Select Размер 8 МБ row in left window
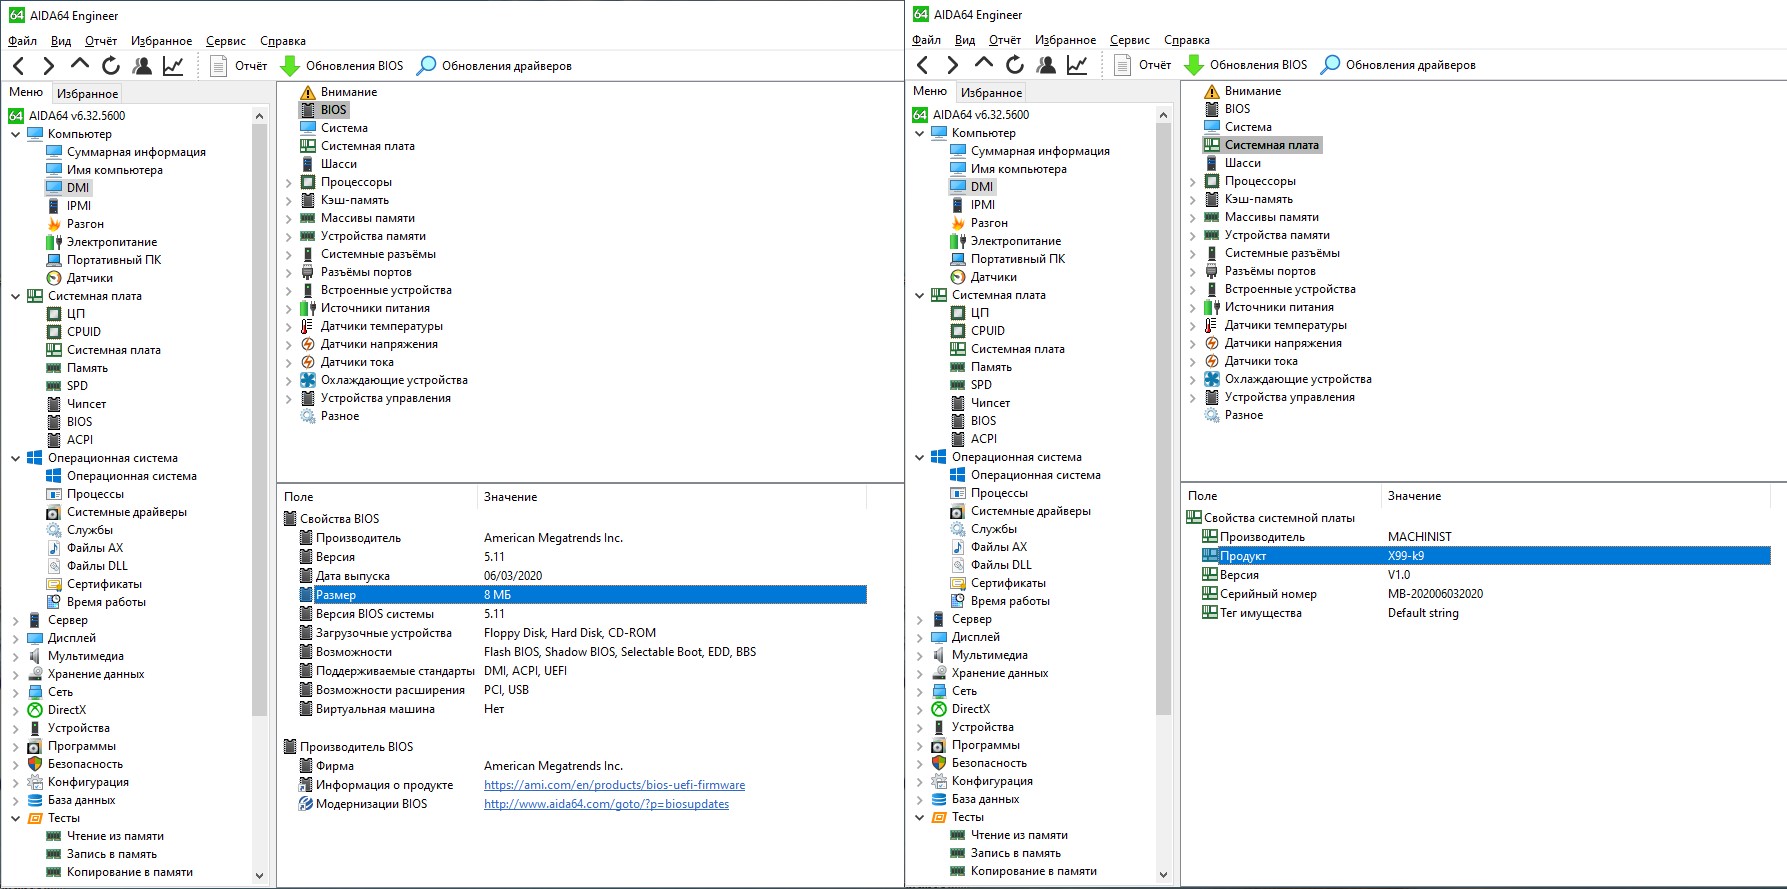The image size is (1787, 889). click(583, 595)
